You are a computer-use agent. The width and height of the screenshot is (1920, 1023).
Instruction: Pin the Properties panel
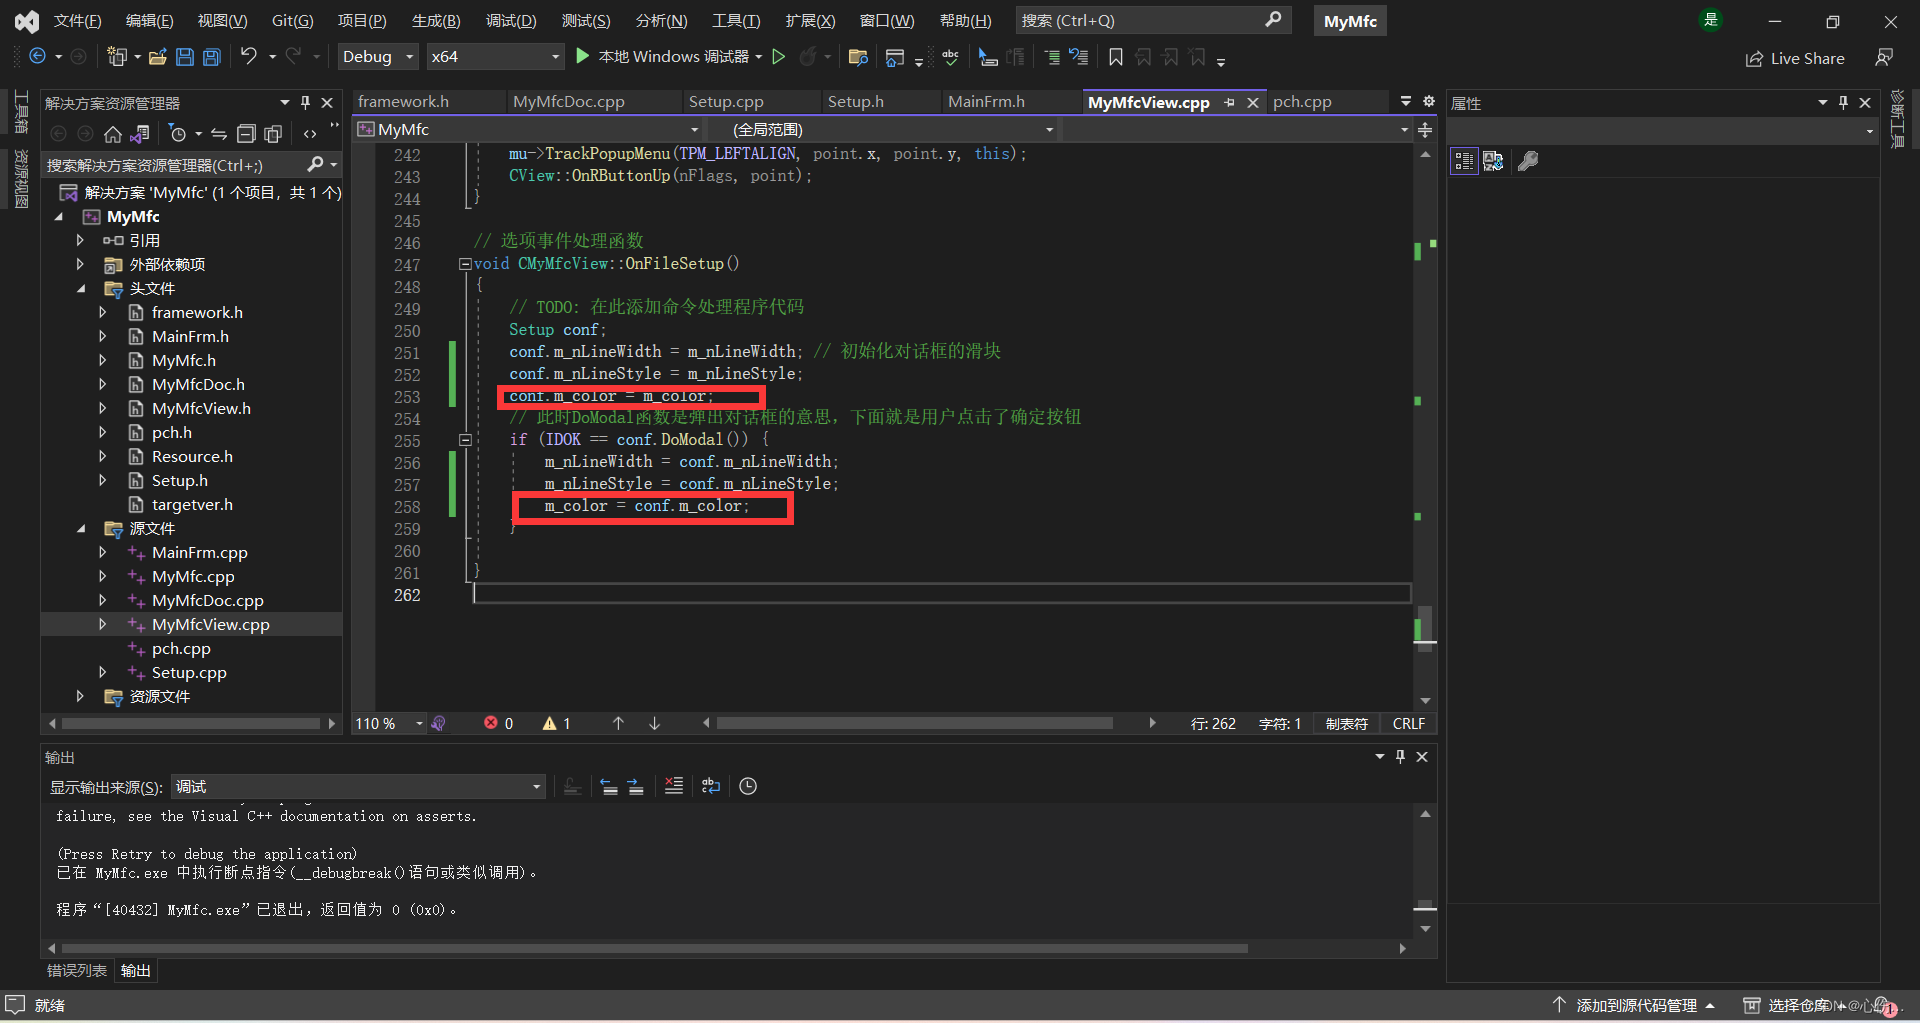coord(1843,102)
